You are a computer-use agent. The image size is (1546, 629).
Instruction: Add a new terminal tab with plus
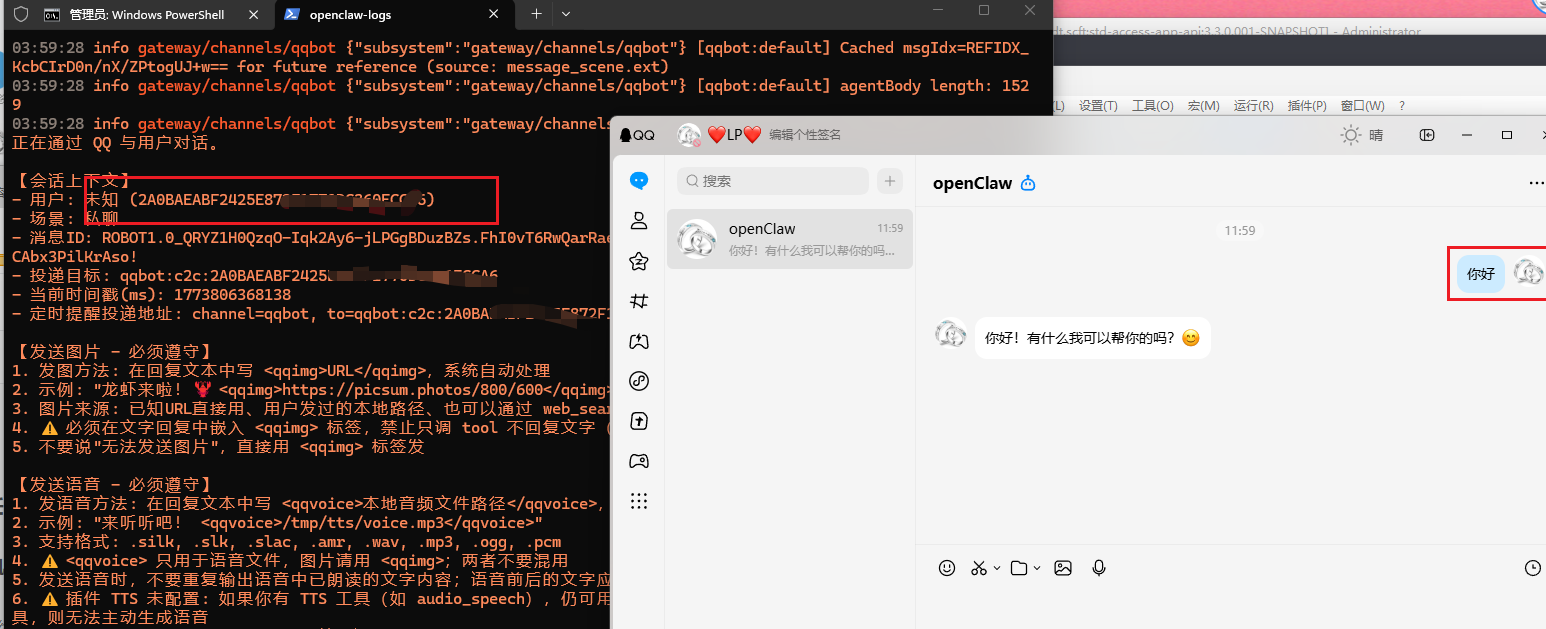pyautogui.click(x=536, y=14)
